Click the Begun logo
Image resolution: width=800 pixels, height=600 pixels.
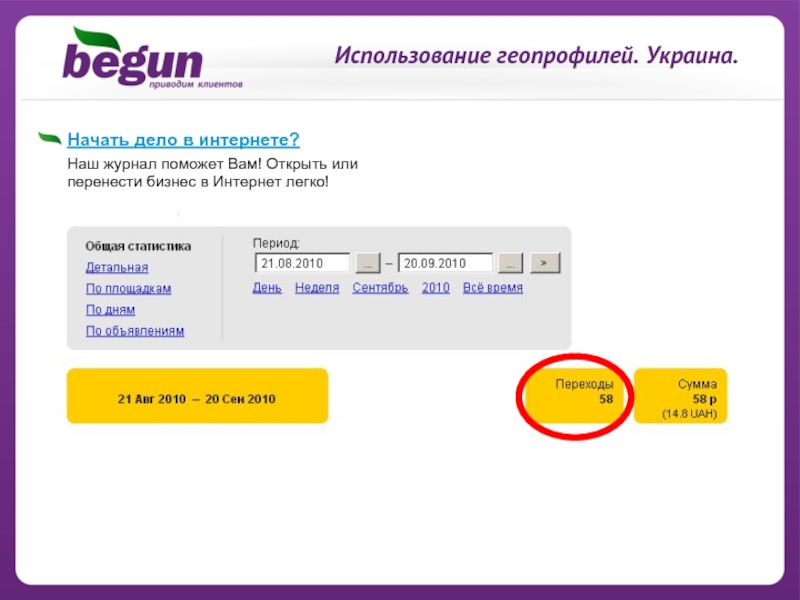tap(152, 58)
